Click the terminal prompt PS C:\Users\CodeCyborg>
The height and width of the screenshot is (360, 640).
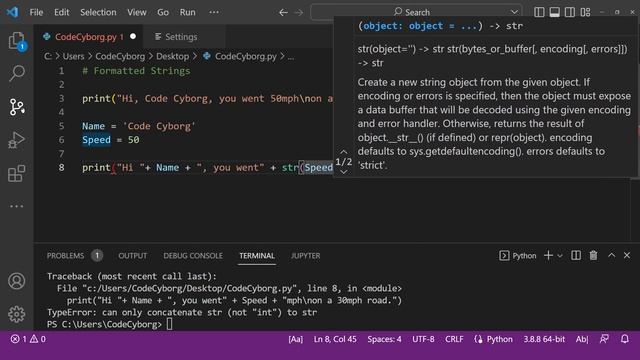click(x=104, y=324)
